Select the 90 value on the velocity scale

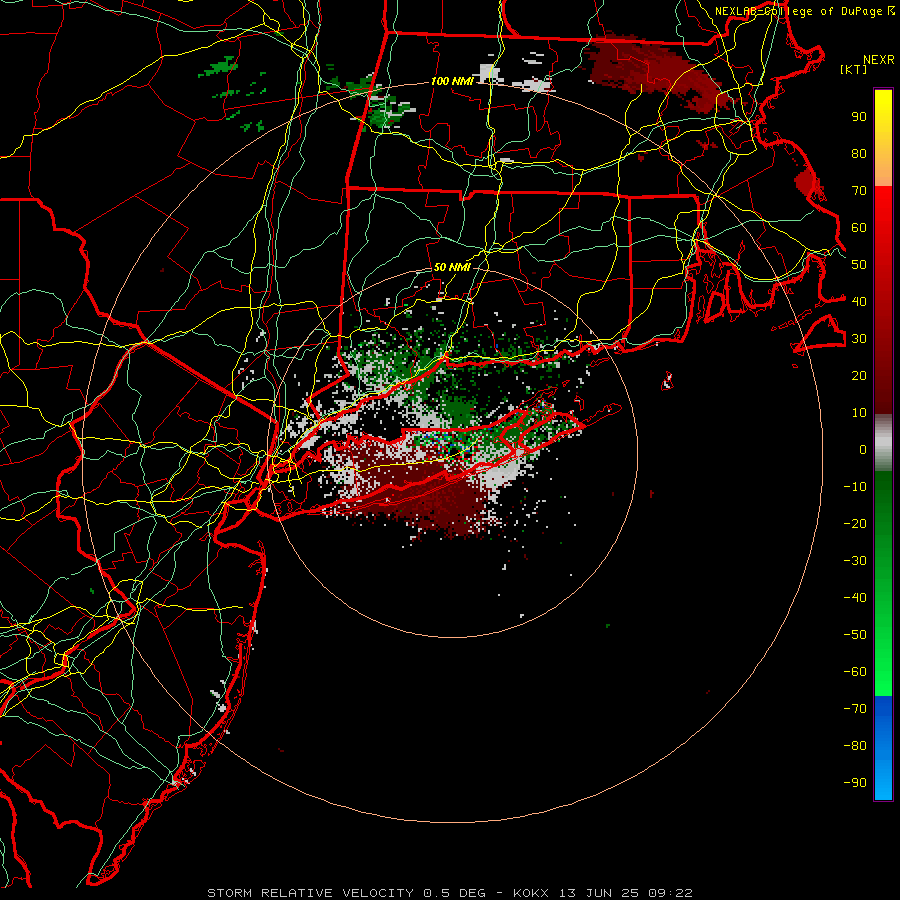(859, 117)
